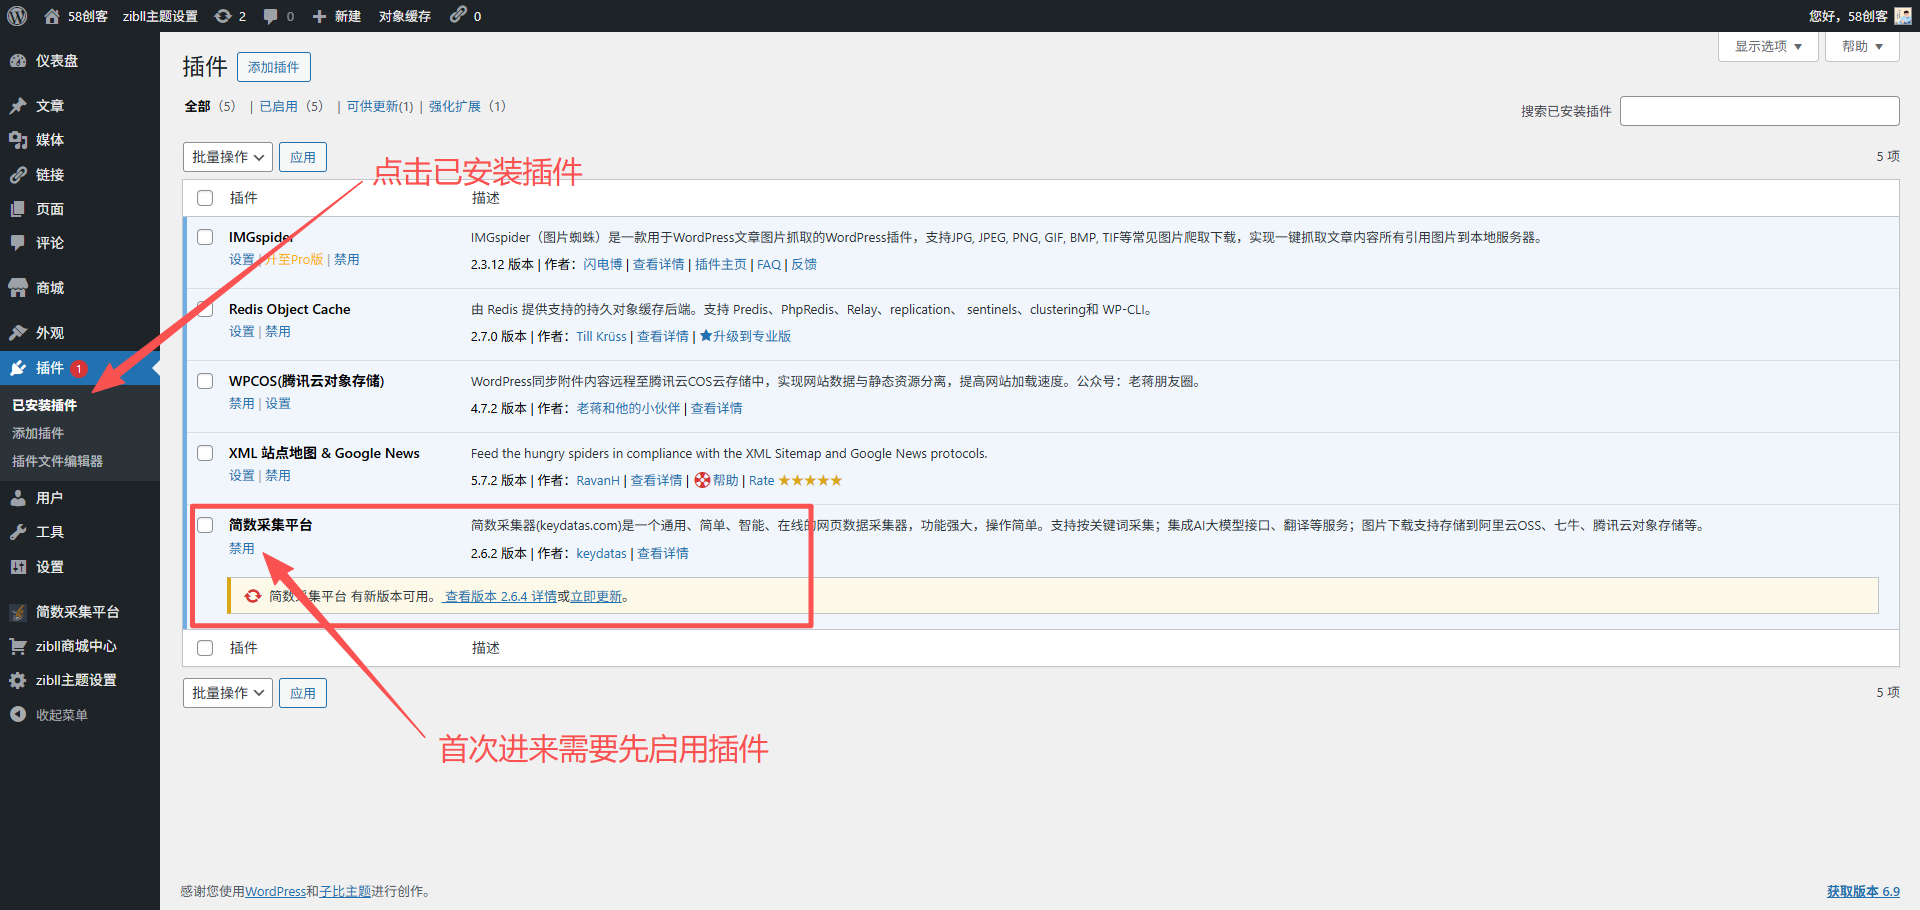Click the 商城 store icon in sidebar
The width and height of the screenshot is (1920, 910).
click(18, 287)
